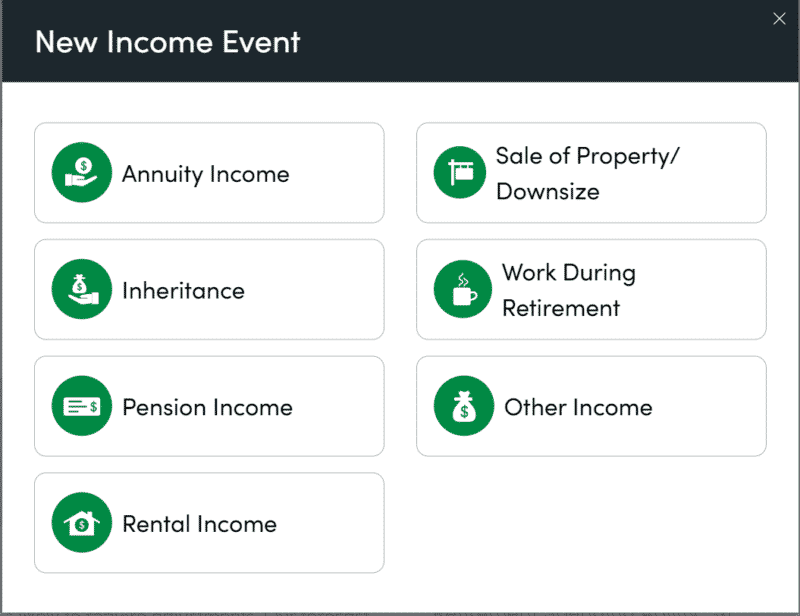Select Other Income from the list
The width and height of the screenshot is (800, 616).
click(590, 407)
